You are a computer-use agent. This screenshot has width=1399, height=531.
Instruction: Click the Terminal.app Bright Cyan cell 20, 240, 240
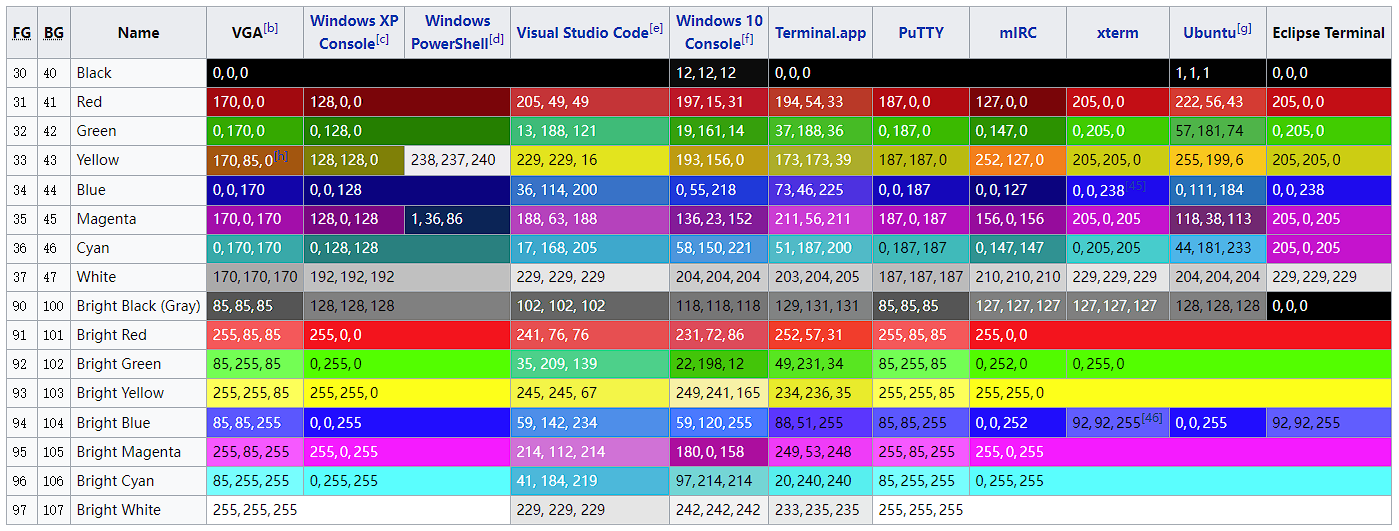[x=820, y=481]
